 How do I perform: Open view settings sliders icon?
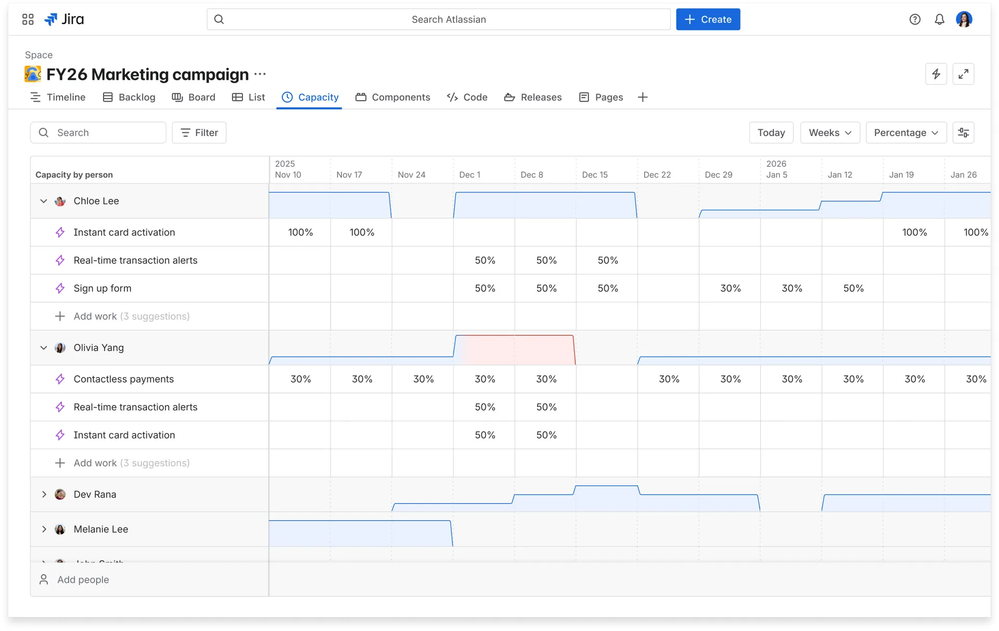(x=963, y=133)
